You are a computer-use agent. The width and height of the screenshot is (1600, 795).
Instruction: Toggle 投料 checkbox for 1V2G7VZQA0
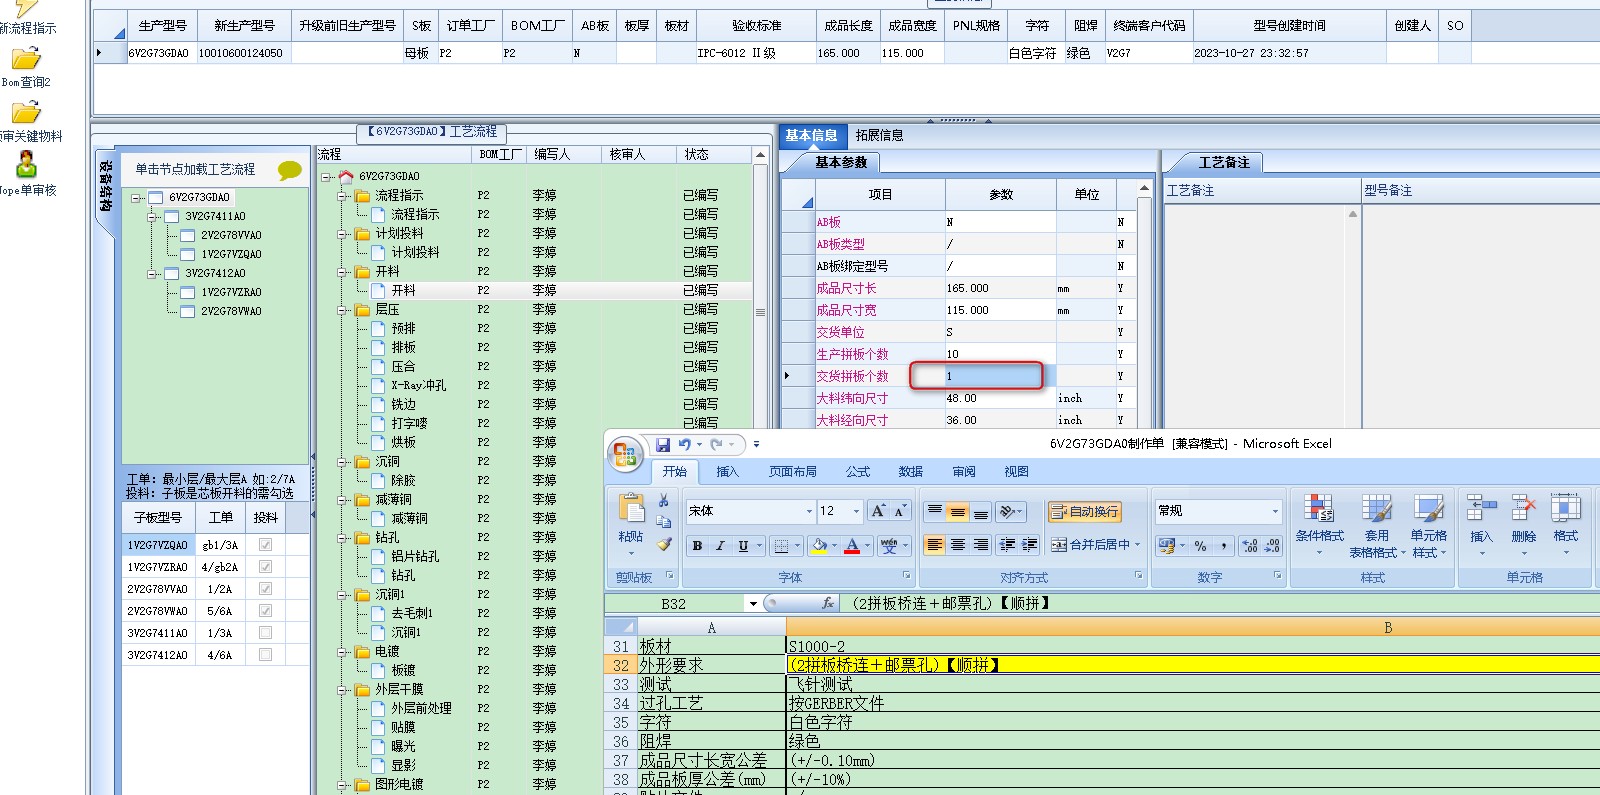tap(265, 545)
